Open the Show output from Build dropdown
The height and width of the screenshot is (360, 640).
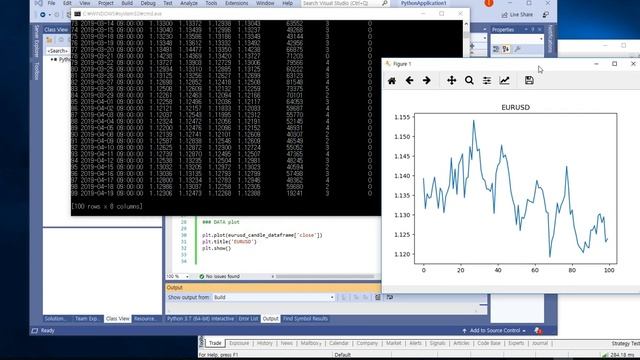(273, 298)
